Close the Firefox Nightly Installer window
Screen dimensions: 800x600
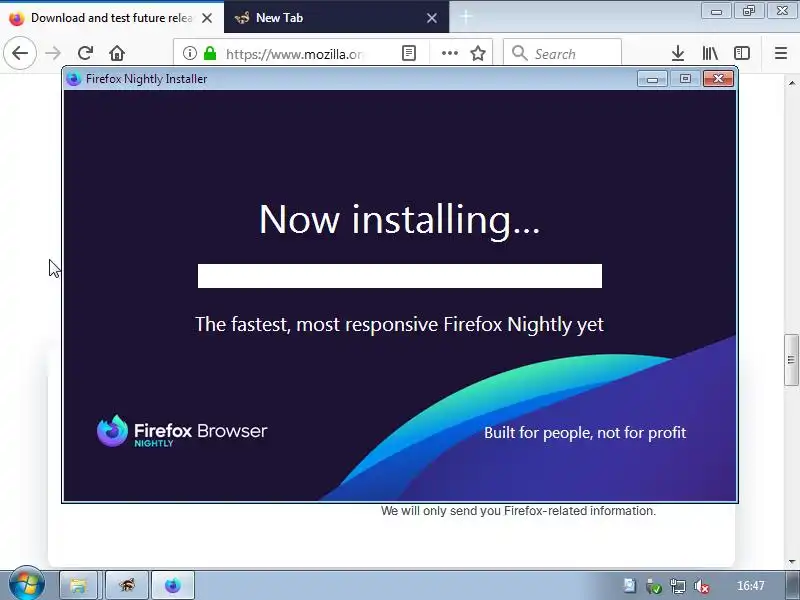pyautogui.click(x=718, y=79)
